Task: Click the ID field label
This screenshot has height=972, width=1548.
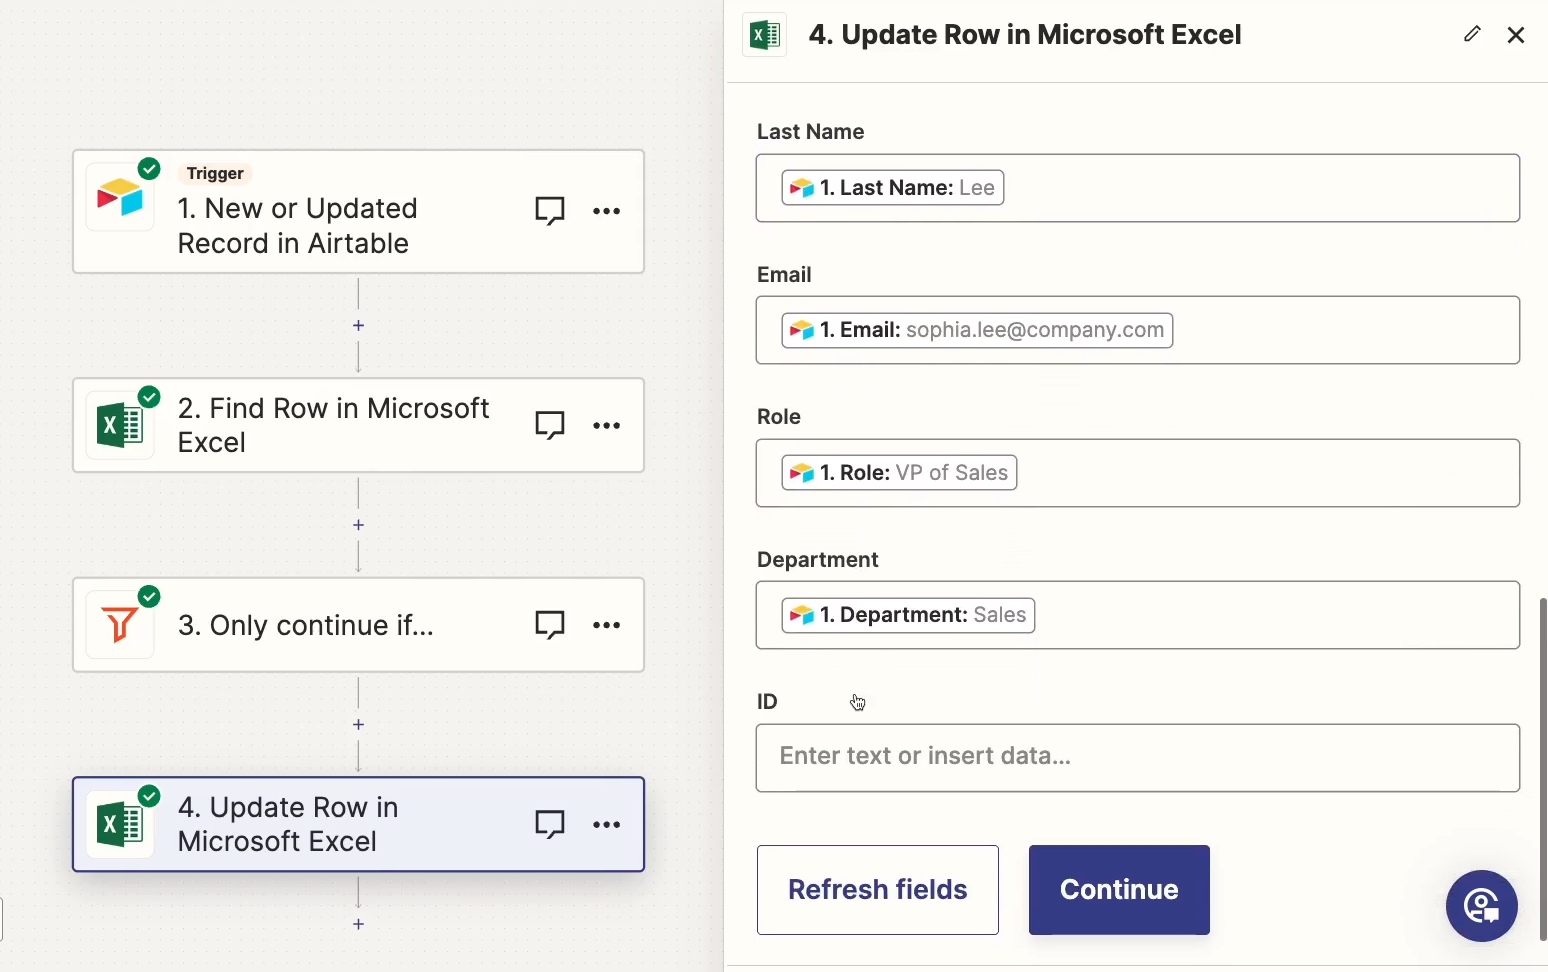Action: [x=767, y=702]
